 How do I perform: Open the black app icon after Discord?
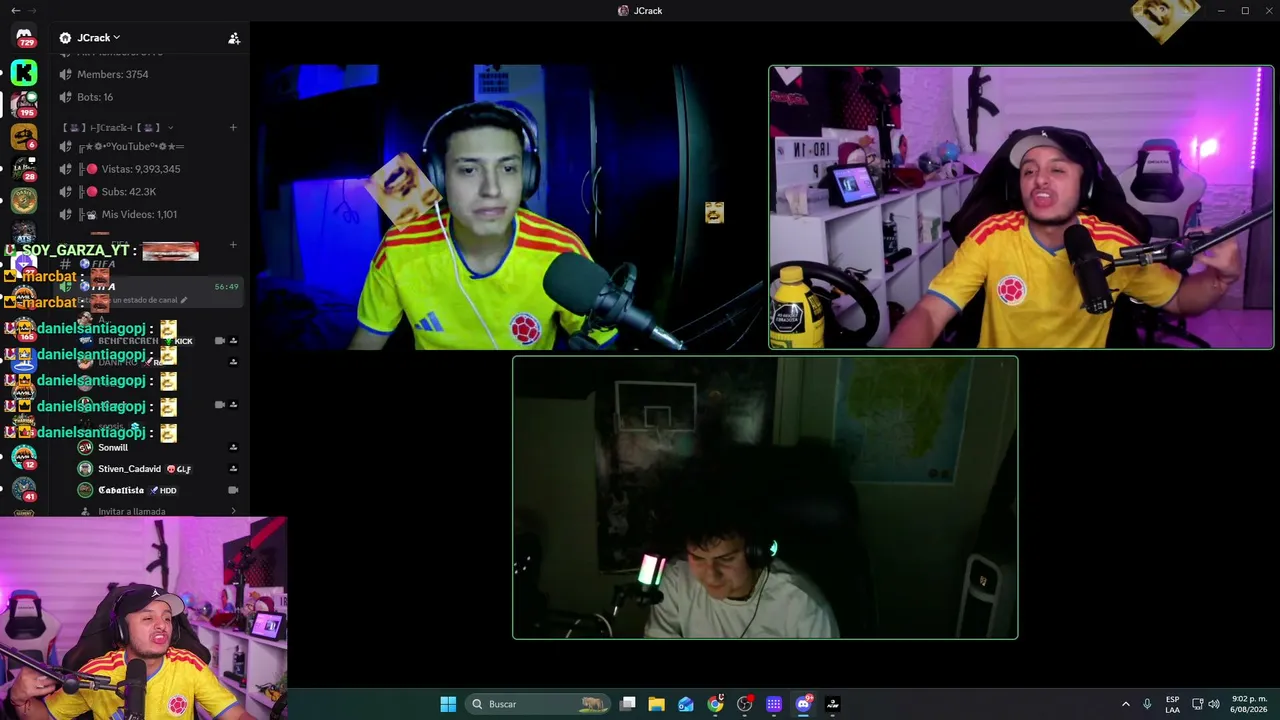click(x=833, y=704)
